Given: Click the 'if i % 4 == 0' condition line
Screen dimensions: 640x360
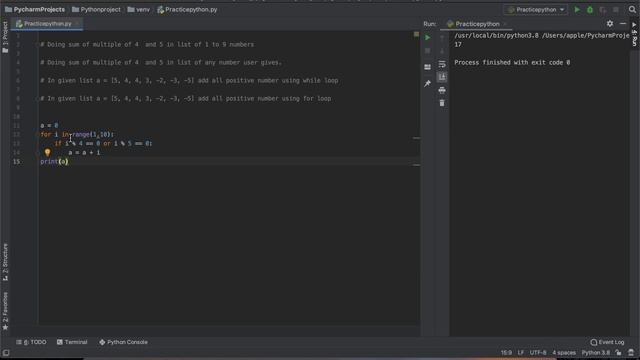Looking at the screenshot, I should [103, 143].
